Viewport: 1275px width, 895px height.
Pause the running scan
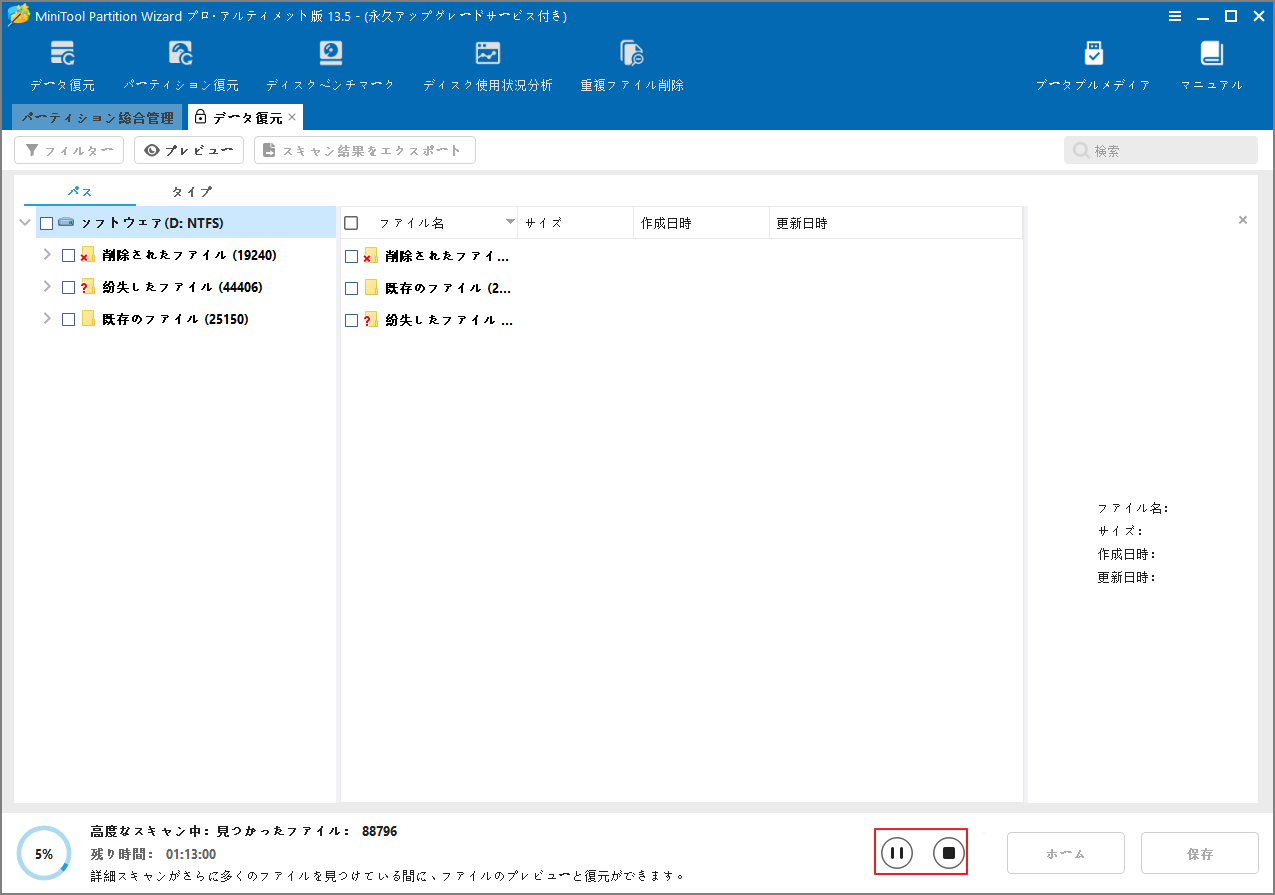coord(896,852)
